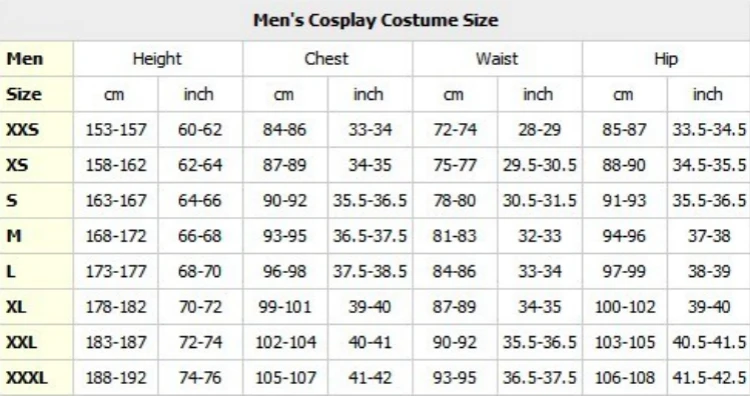Click the Waist column header
This screenshot has height=396, width=750.
pyautogui.click(x=496, y=59)
